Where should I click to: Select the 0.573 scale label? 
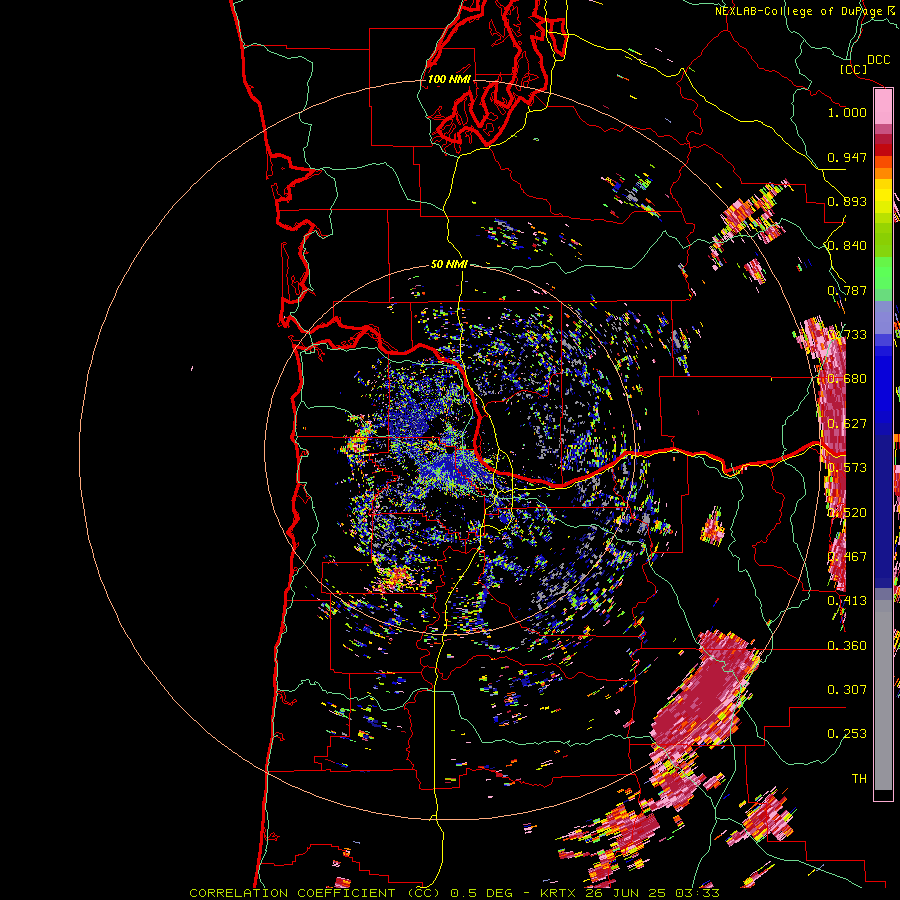pyautogui.click(x=847, y=468)
